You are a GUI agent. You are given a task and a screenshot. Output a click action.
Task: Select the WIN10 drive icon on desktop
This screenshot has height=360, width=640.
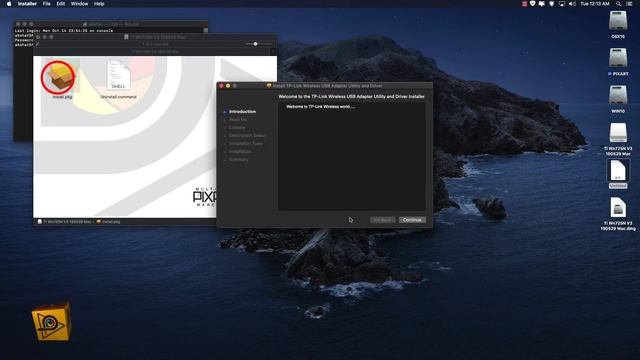point(618,95)
